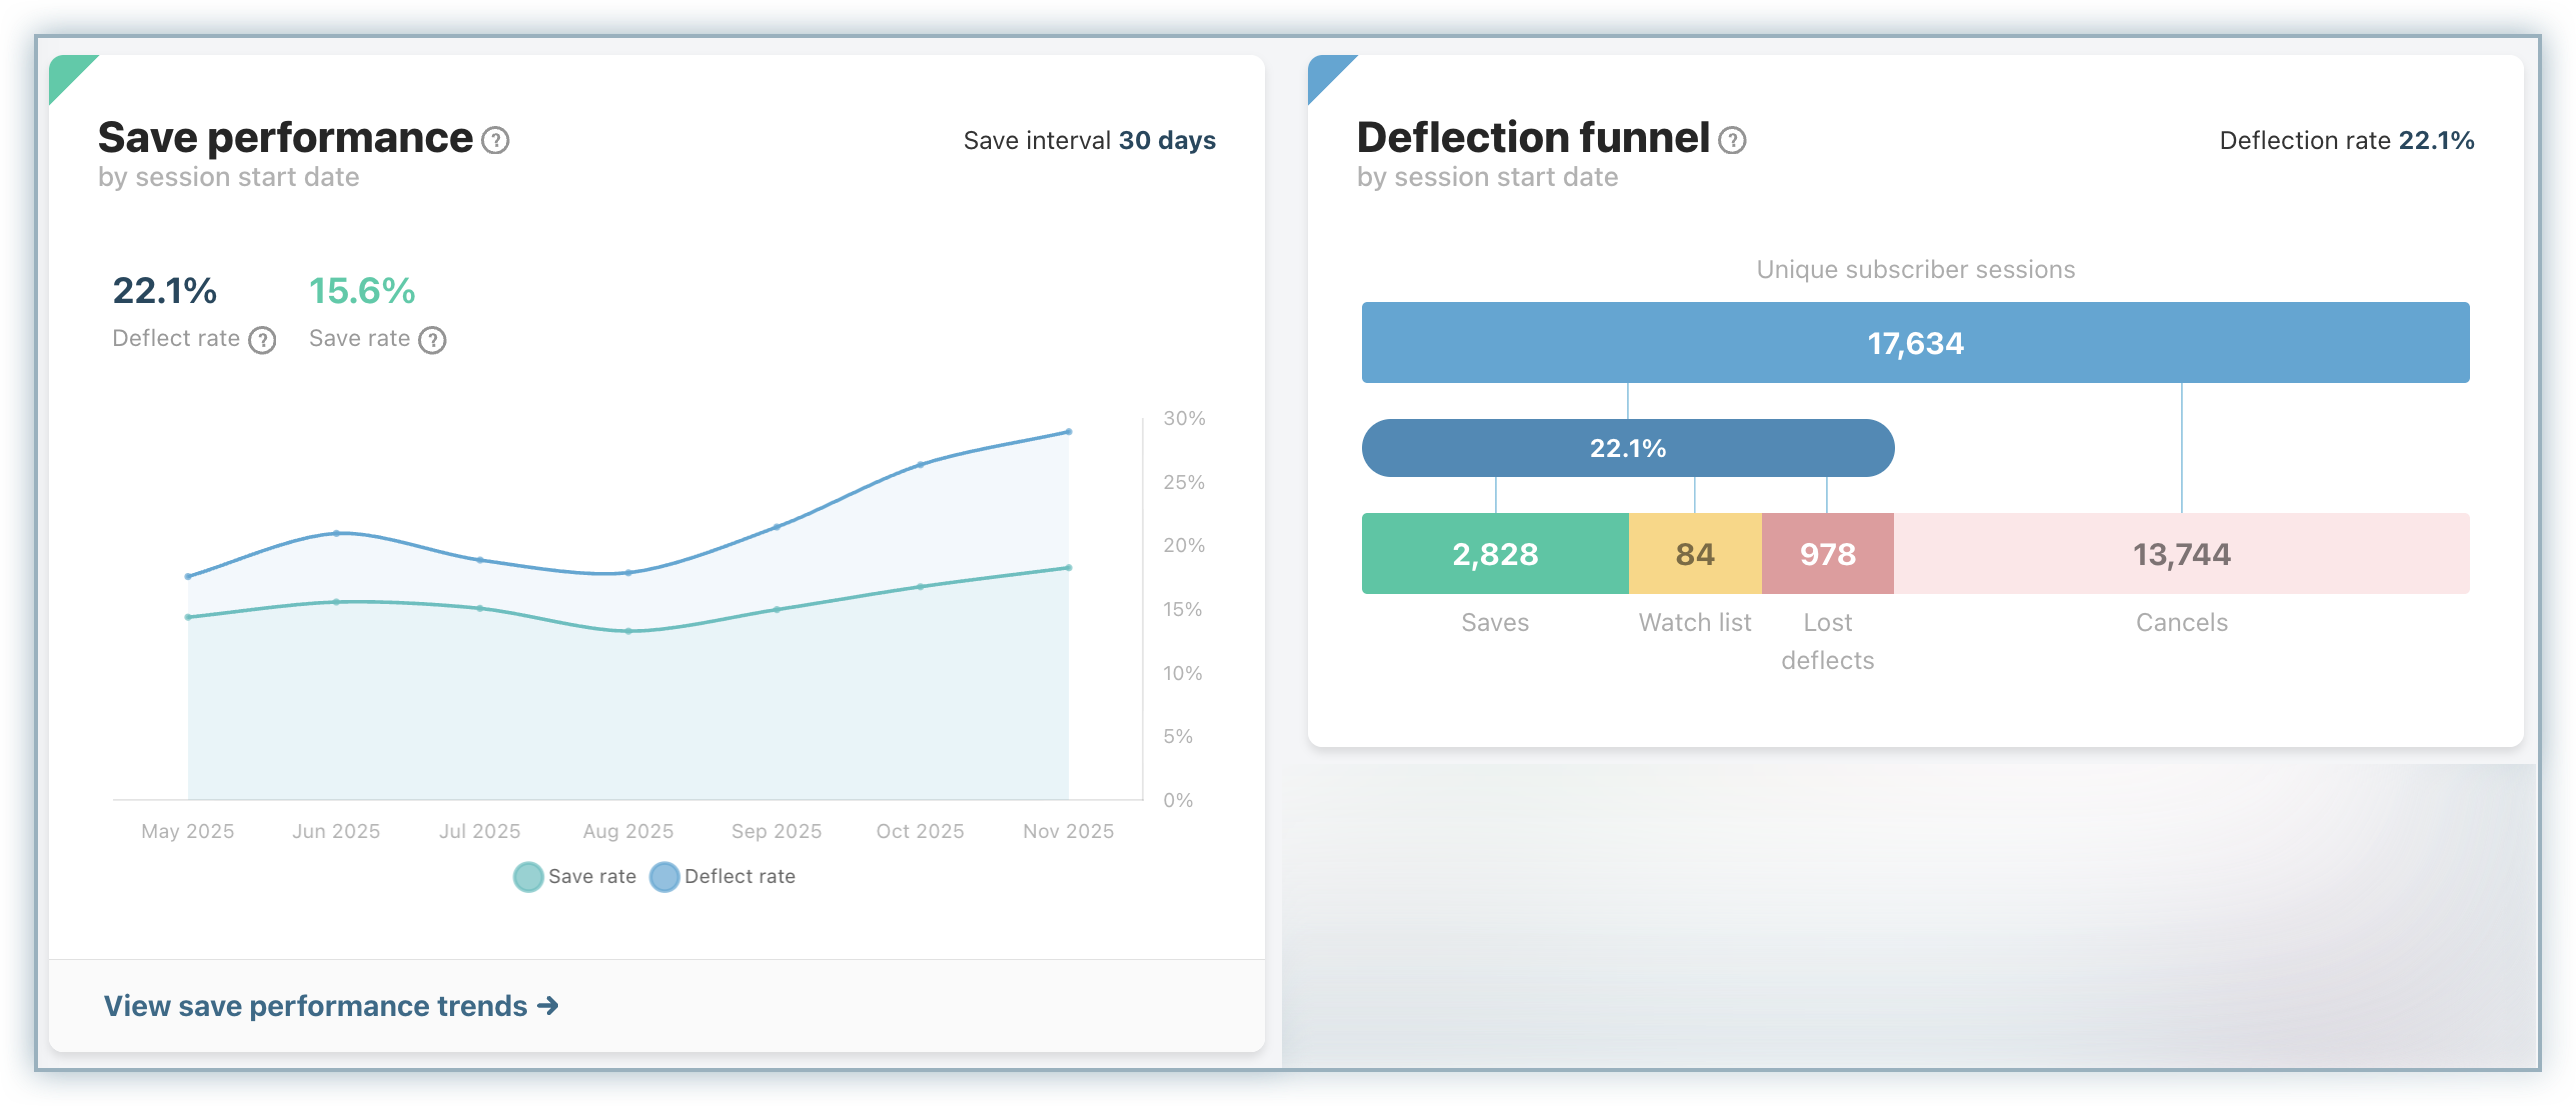Click May 2025 save rate data point
The image size is (2576, 1106).
(x=188, y=617)
